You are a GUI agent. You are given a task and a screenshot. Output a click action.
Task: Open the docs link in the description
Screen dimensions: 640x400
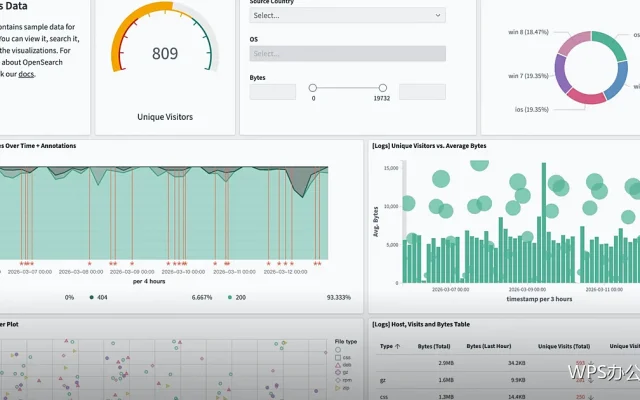[26, 74]
